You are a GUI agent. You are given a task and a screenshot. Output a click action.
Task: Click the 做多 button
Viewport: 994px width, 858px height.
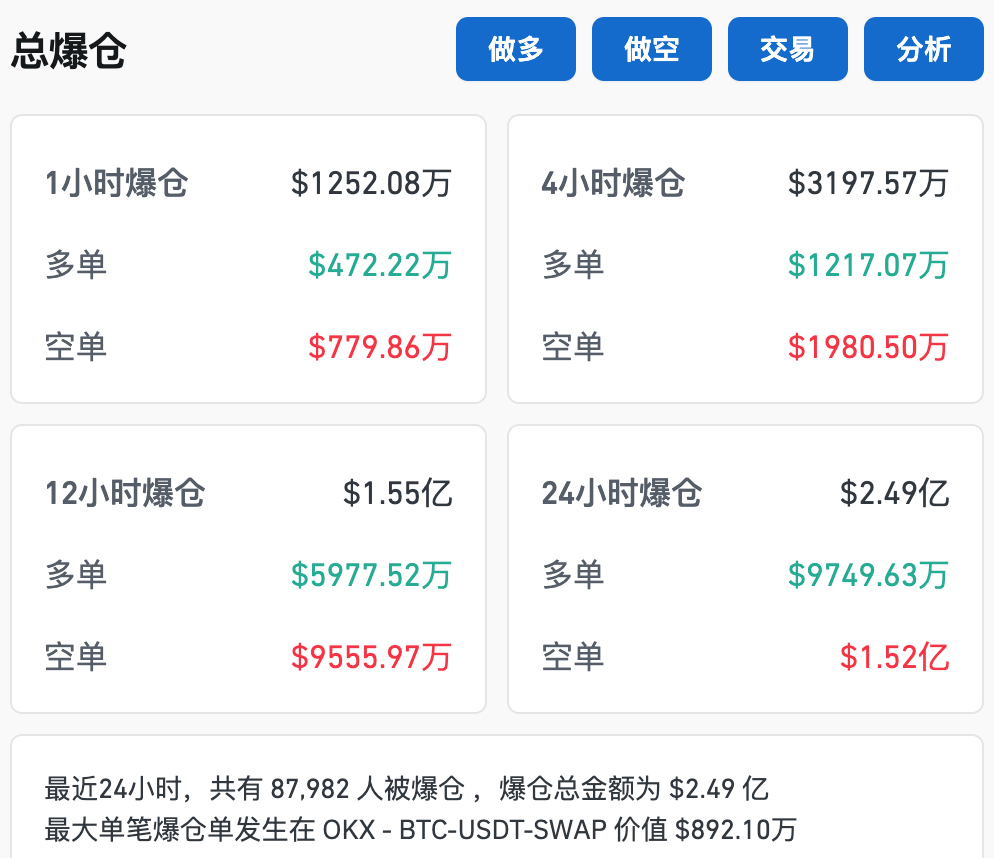[x=516, y=49]
